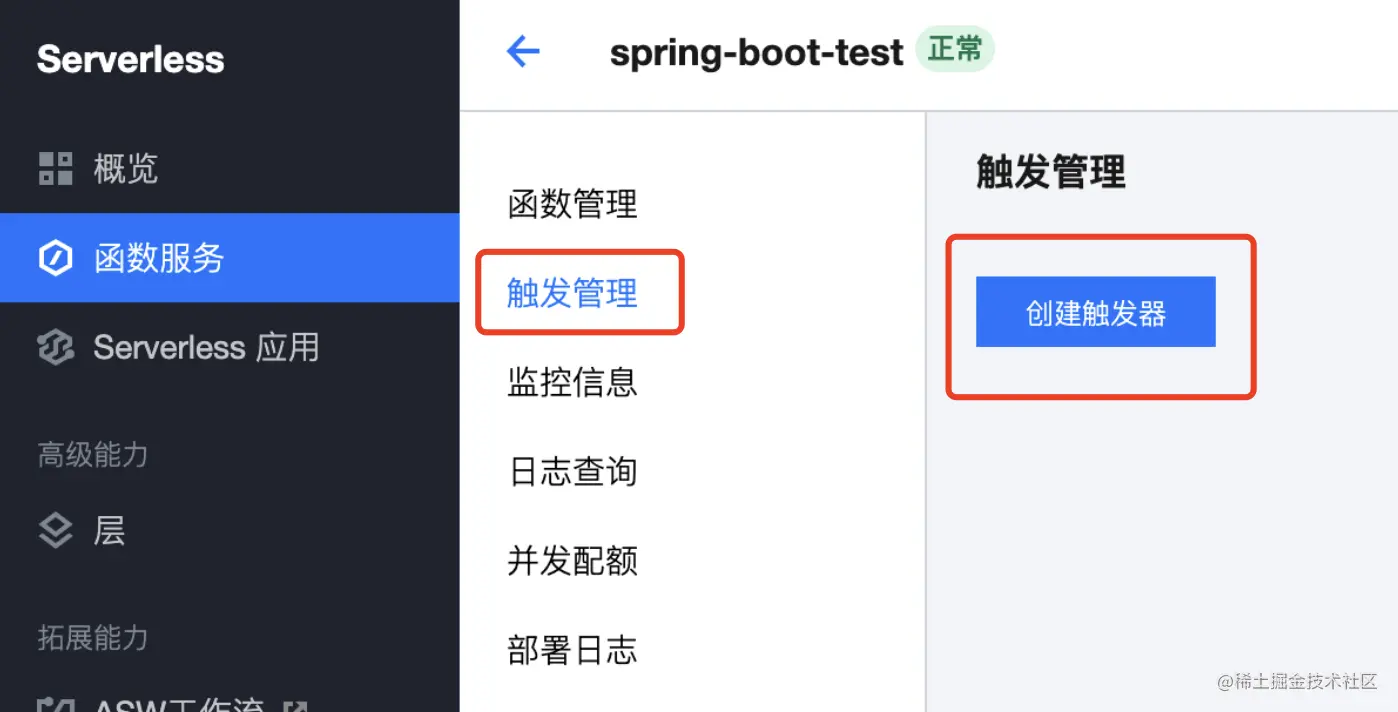Open the 日志查询 tab
This screenshot has height=712, width=1398.
tap(572, 471)
